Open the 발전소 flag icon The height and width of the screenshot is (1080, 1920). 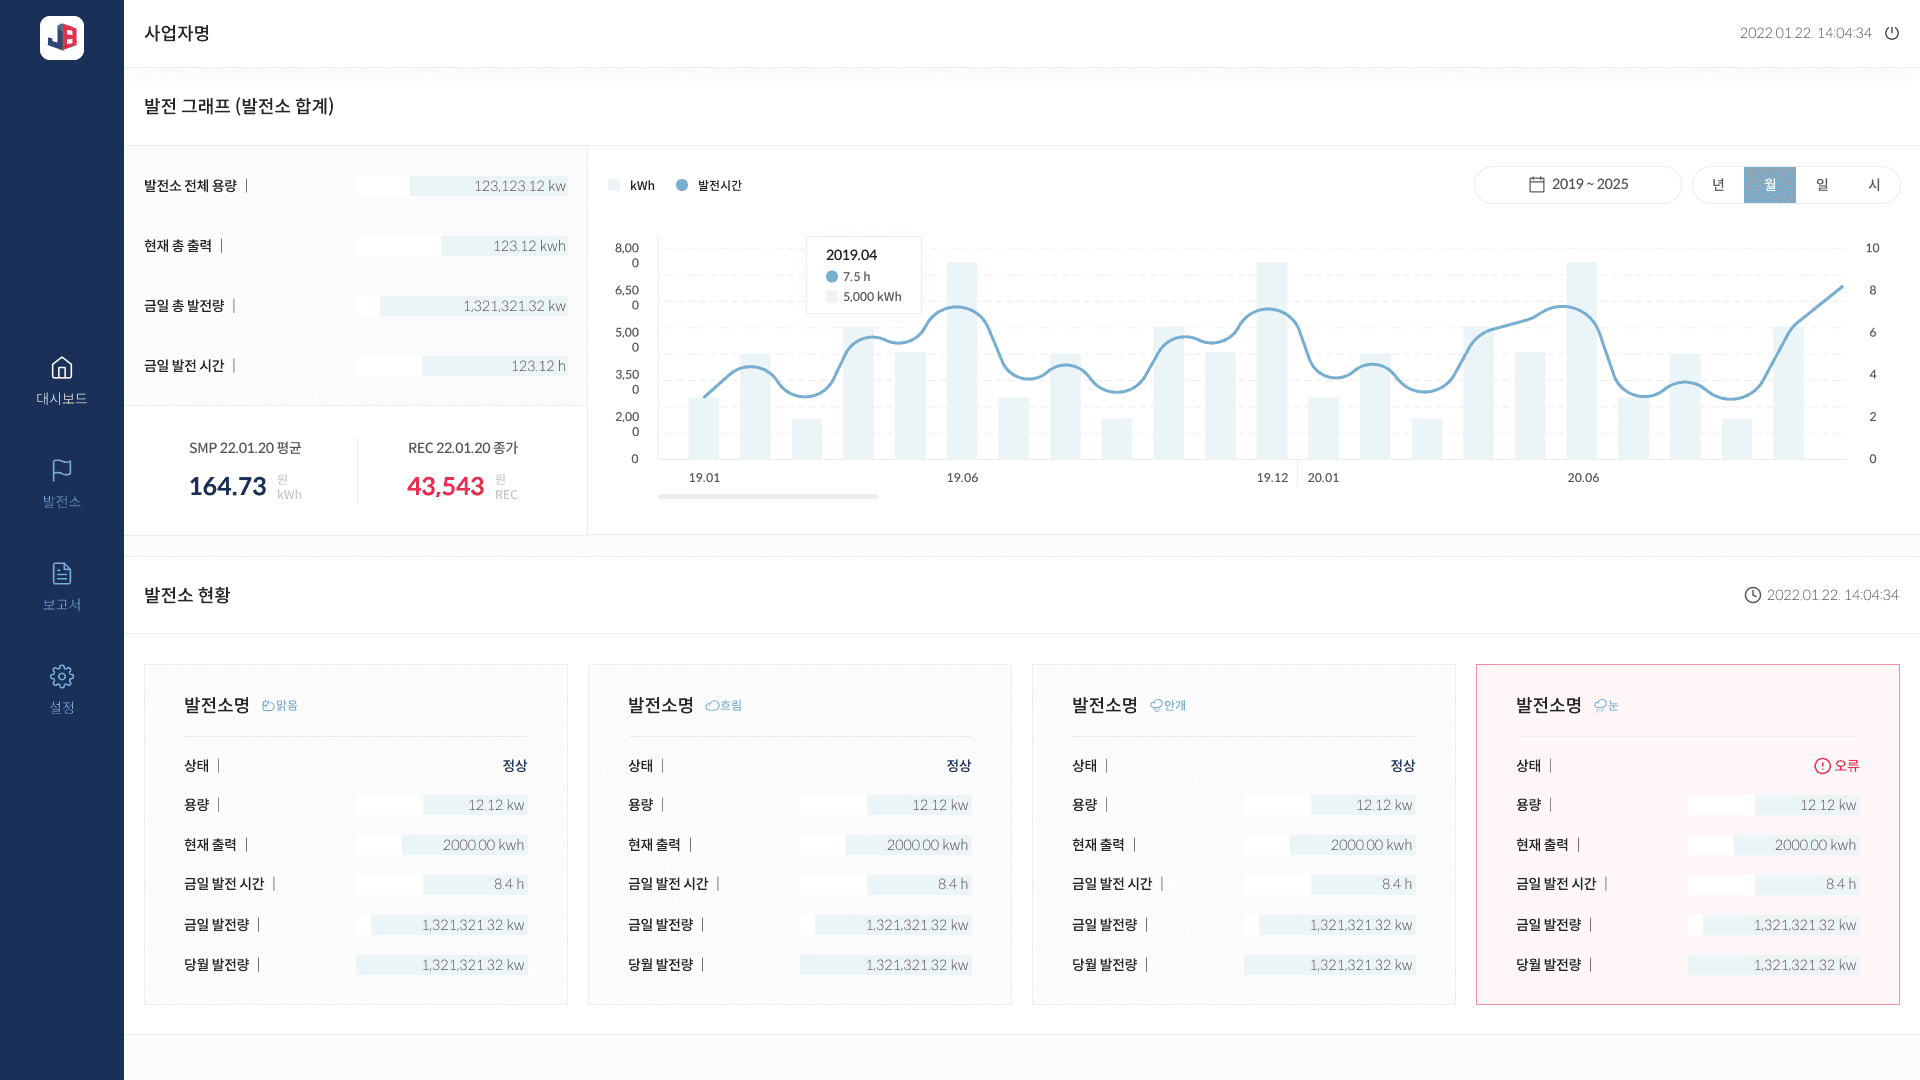click(62, 470)
